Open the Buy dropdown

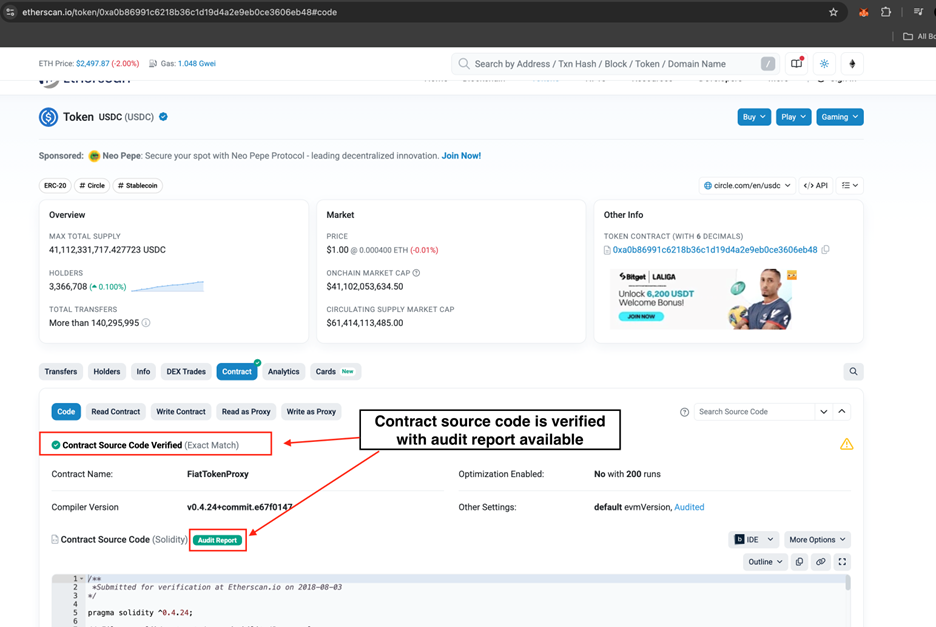click(754, 117)
